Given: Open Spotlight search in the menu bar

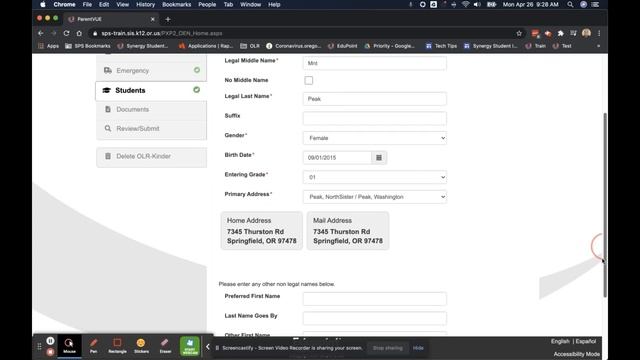Looking at the screenshot, I should pos(570,4).
